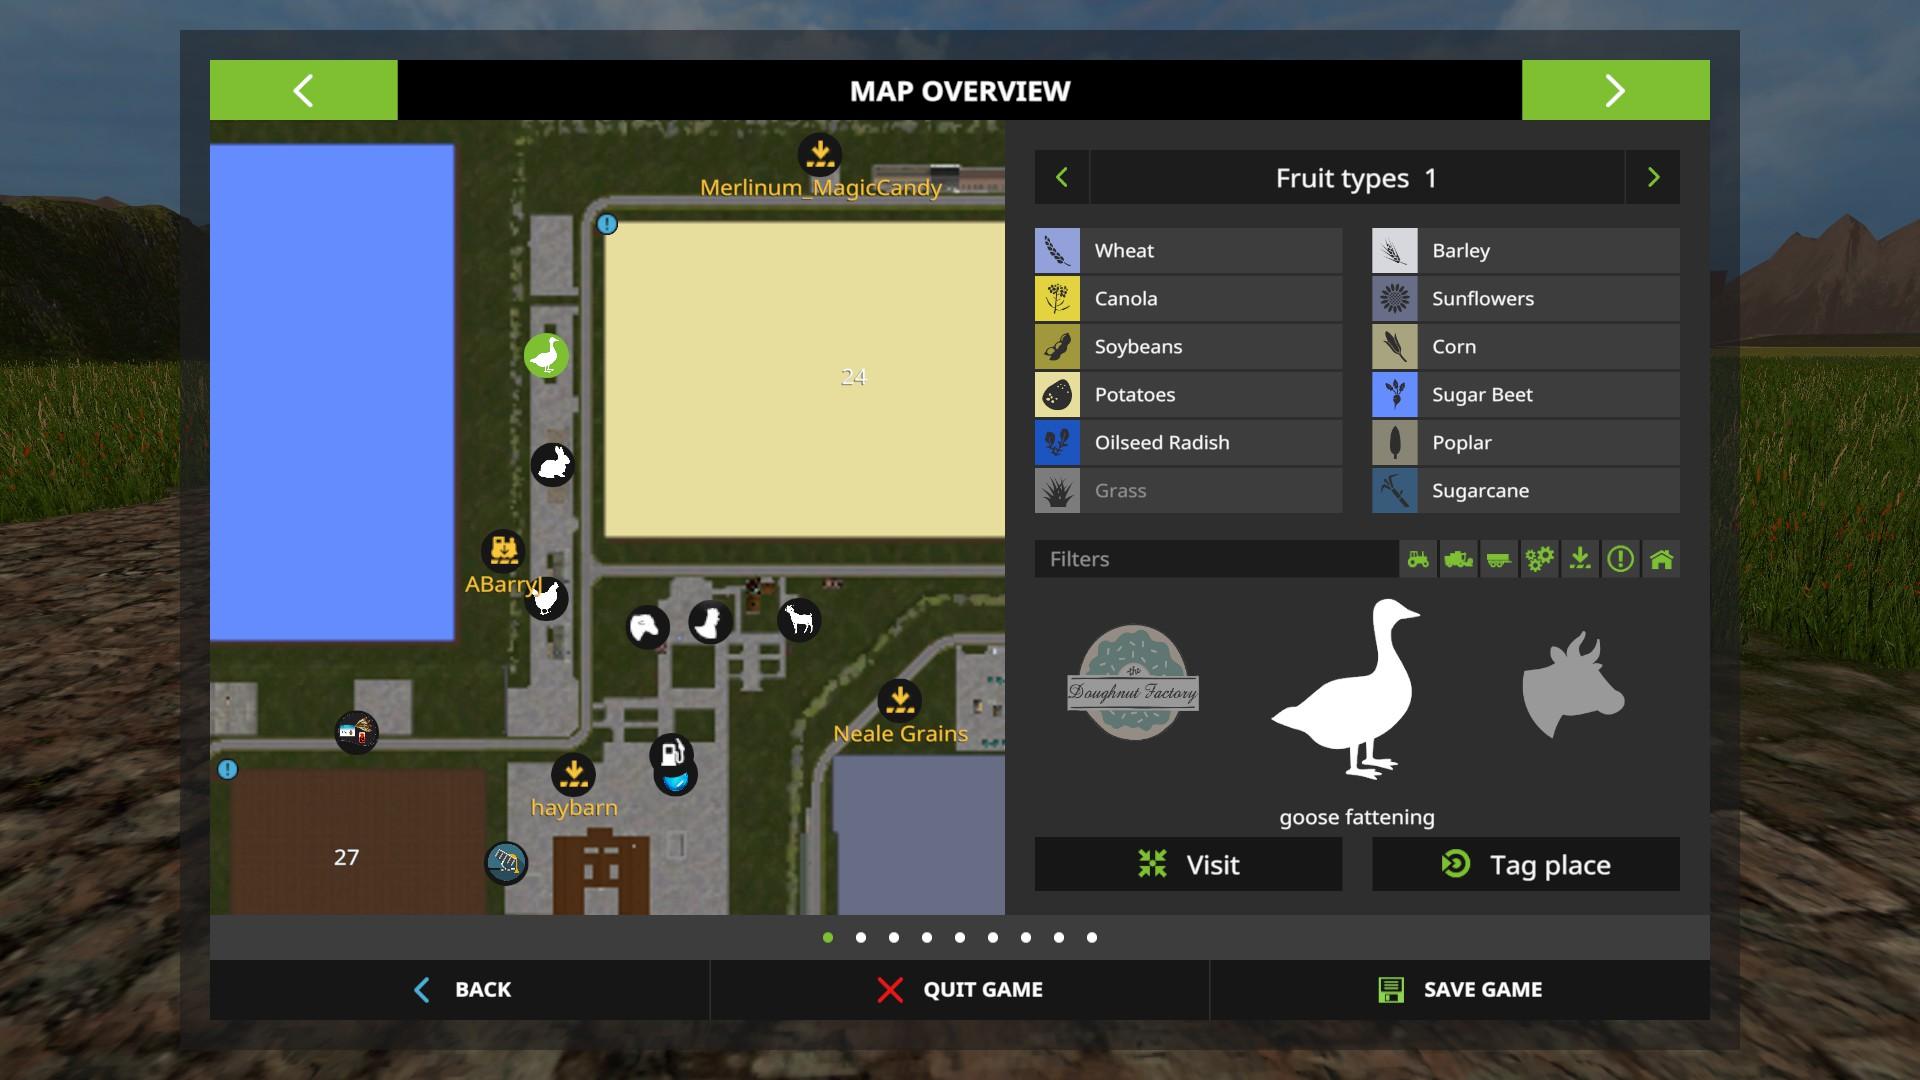The height and width of the screenshot is (1080, 1920).
Task: Jump to the second page indicator dot
Action: (x=861, y=937)
